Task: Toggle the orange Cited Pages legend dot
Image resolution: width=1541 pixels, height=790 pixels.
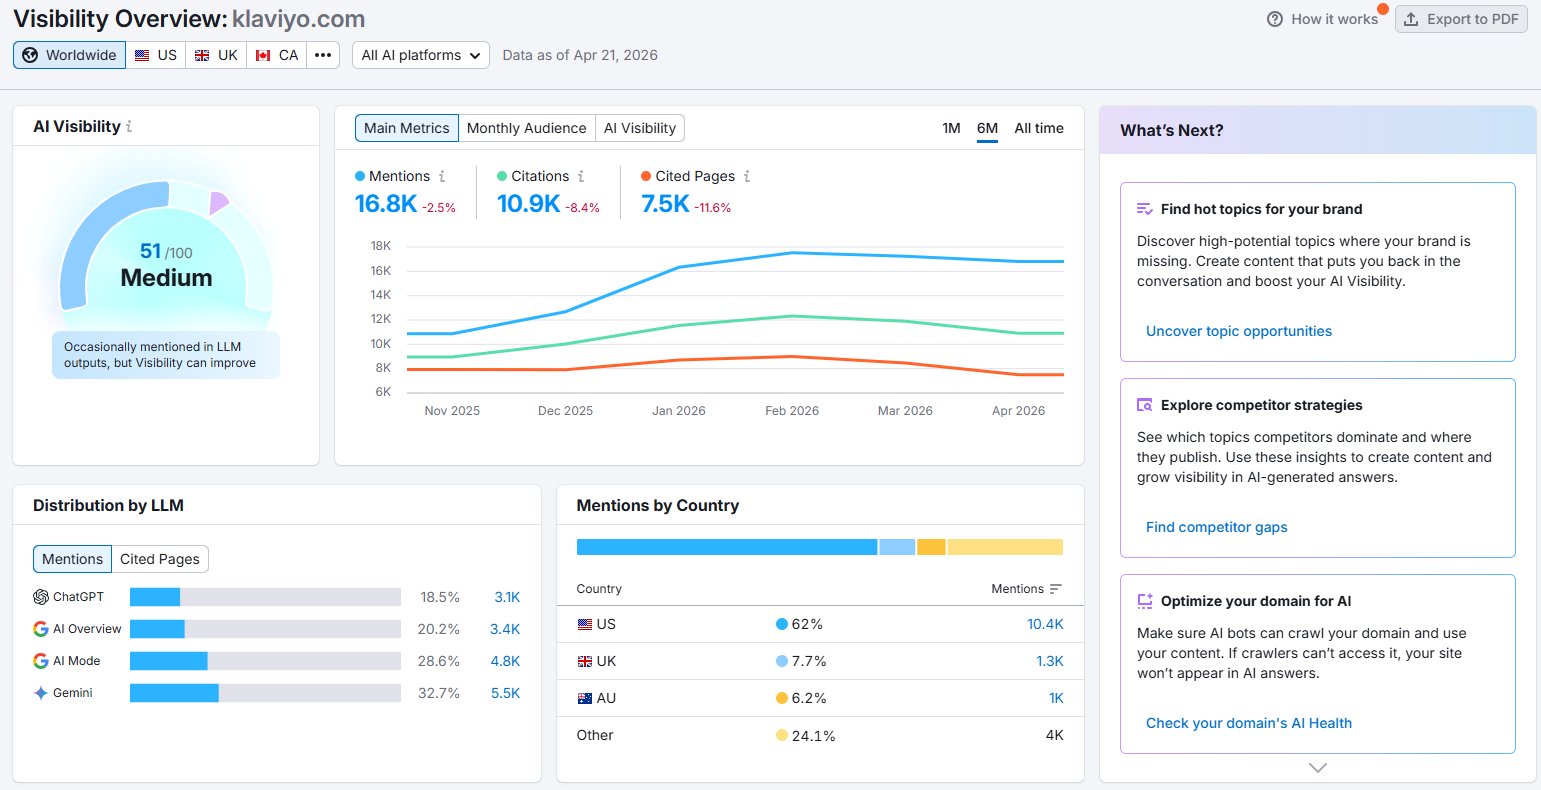Action: (646, 176)
